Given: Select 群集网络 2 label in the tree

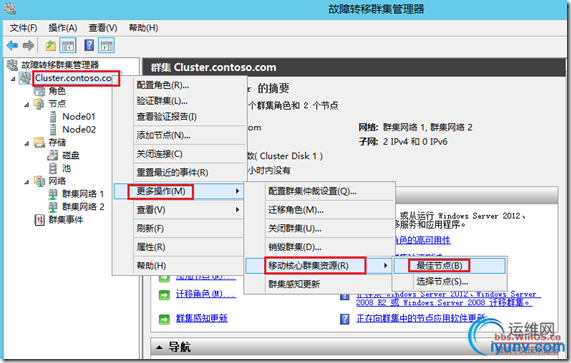Looking at the screenshot, I should [x=83, y=207].
